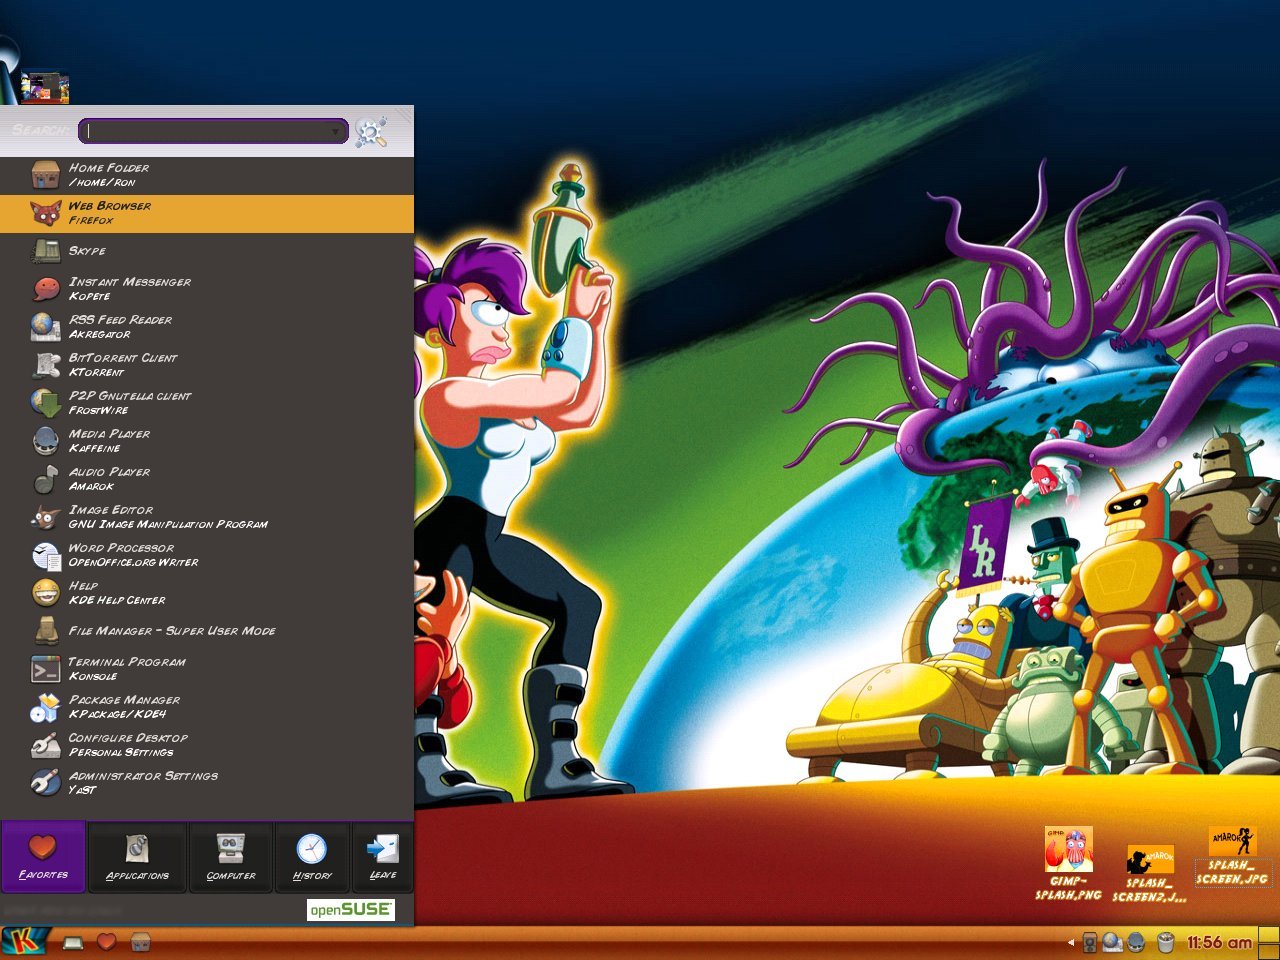Select the splash_screen.jpg desktop file
The height and width of the screenshot is (960, 1280).
click(1232, 856)
